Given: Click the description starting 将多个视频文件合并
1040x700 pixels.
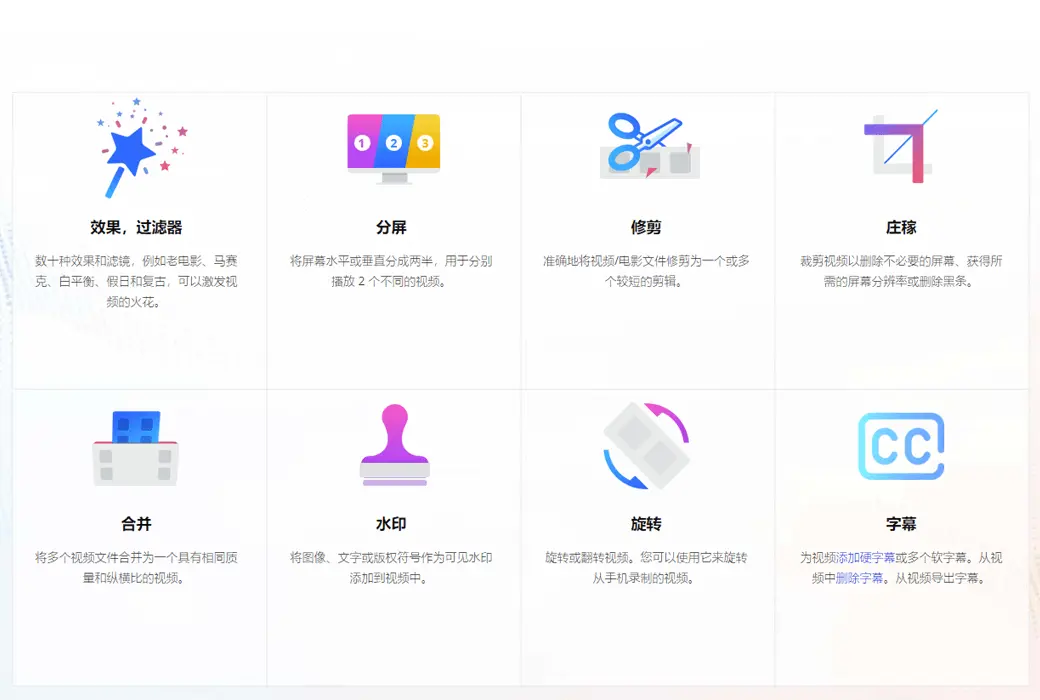Looking at the screenshot, I should tap(136, 568).
